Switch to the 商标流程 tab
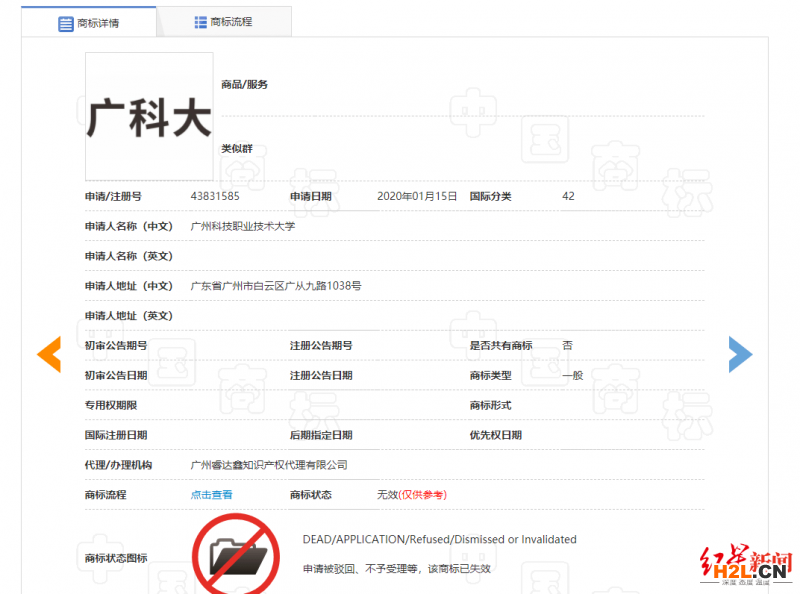Image resolution: width=800 pixels, height=594 pixels. (x=224, y=21)
